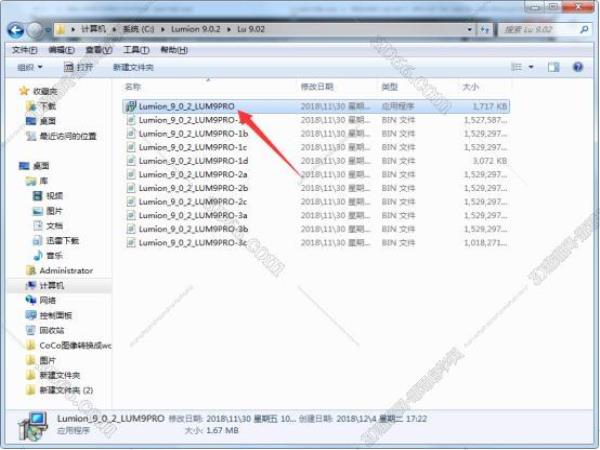Select the file Lumion_9_0_2_LUM9PRO-2c
This screenshot has height=450, width=600.
coord(193,202)
